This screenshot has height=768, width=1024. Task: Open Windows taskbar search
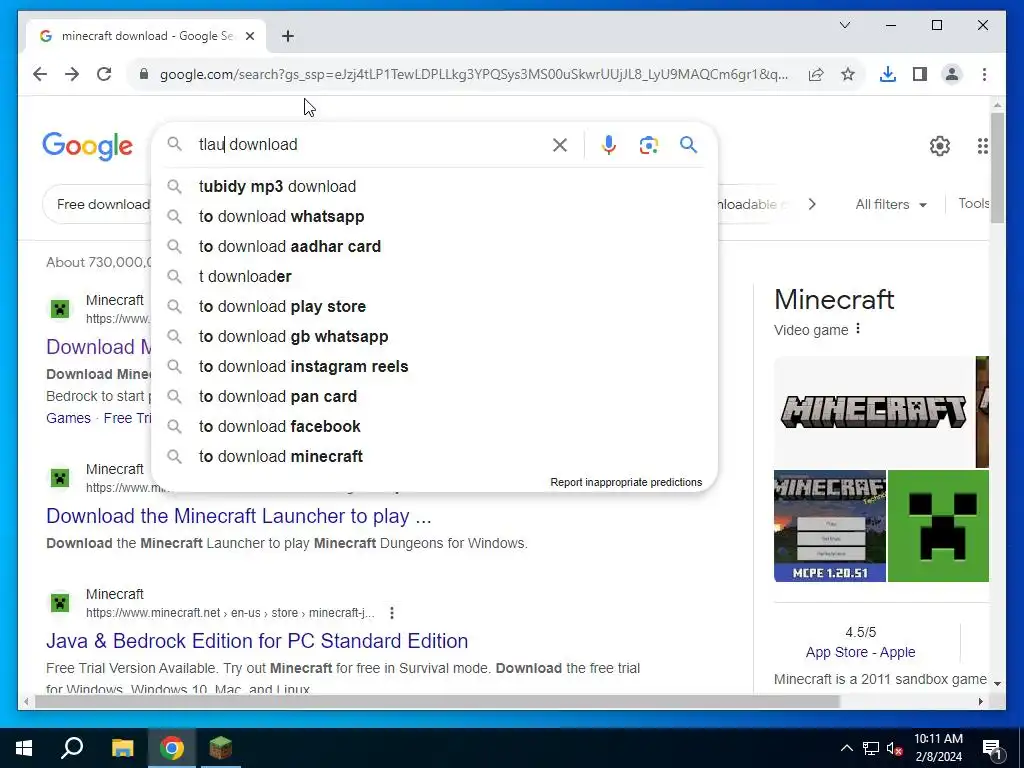pos(72,748)
